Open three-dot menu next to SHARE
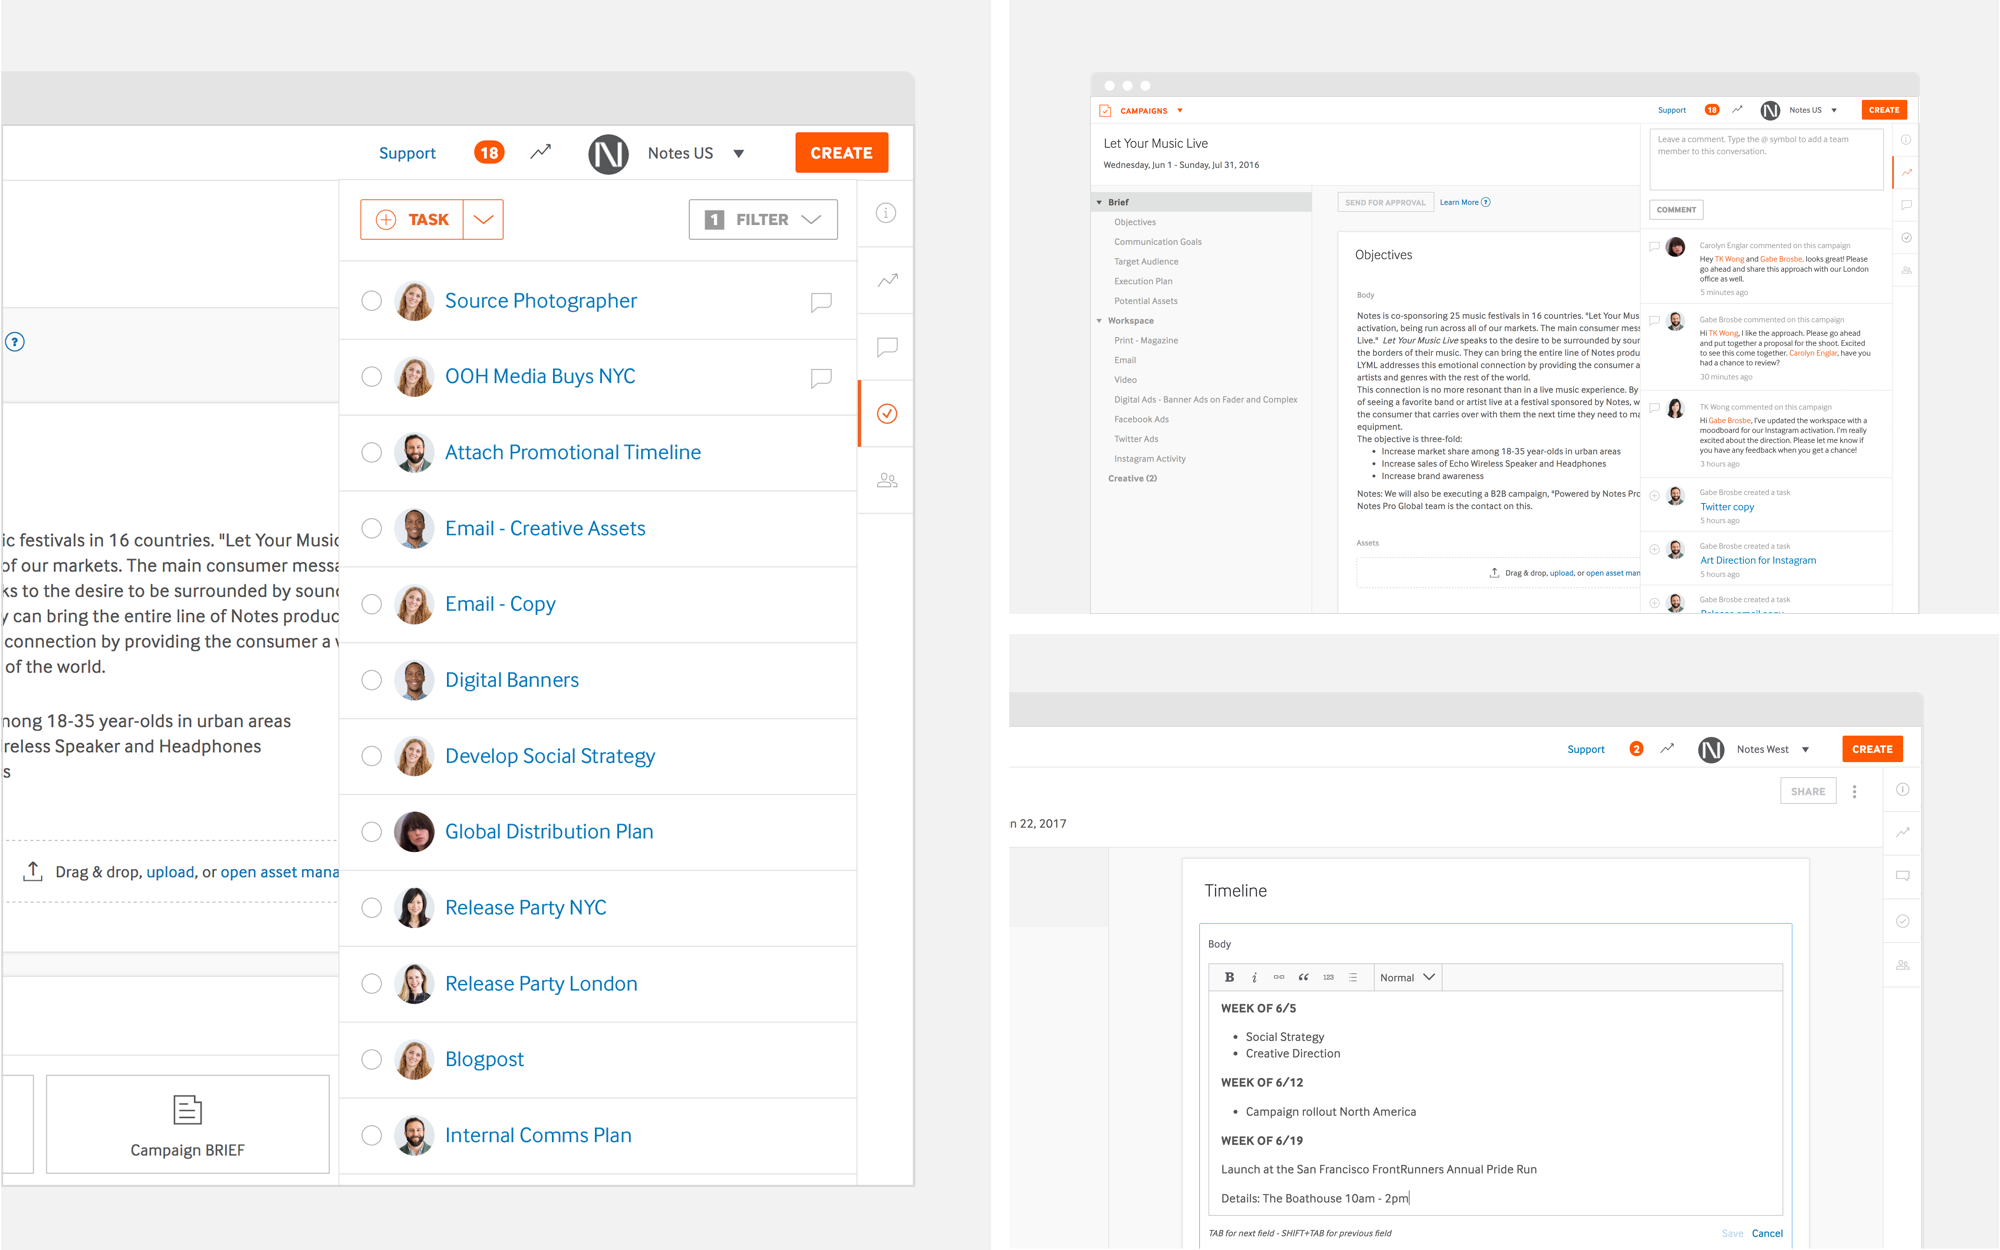The width and height of the screenshot is (2000, 1250). pyautogui.click(x=1855, y=791)
